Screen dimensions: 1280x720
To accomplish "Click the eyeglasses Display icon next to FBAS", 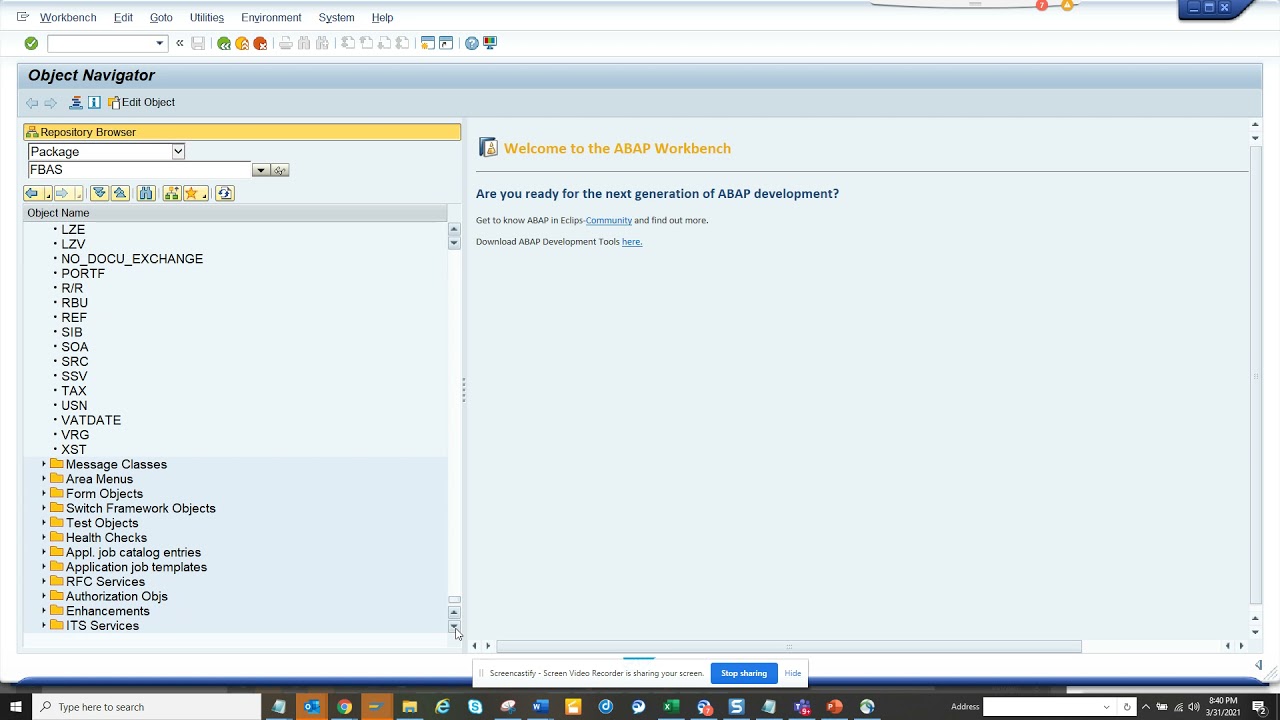I will 280,170.
